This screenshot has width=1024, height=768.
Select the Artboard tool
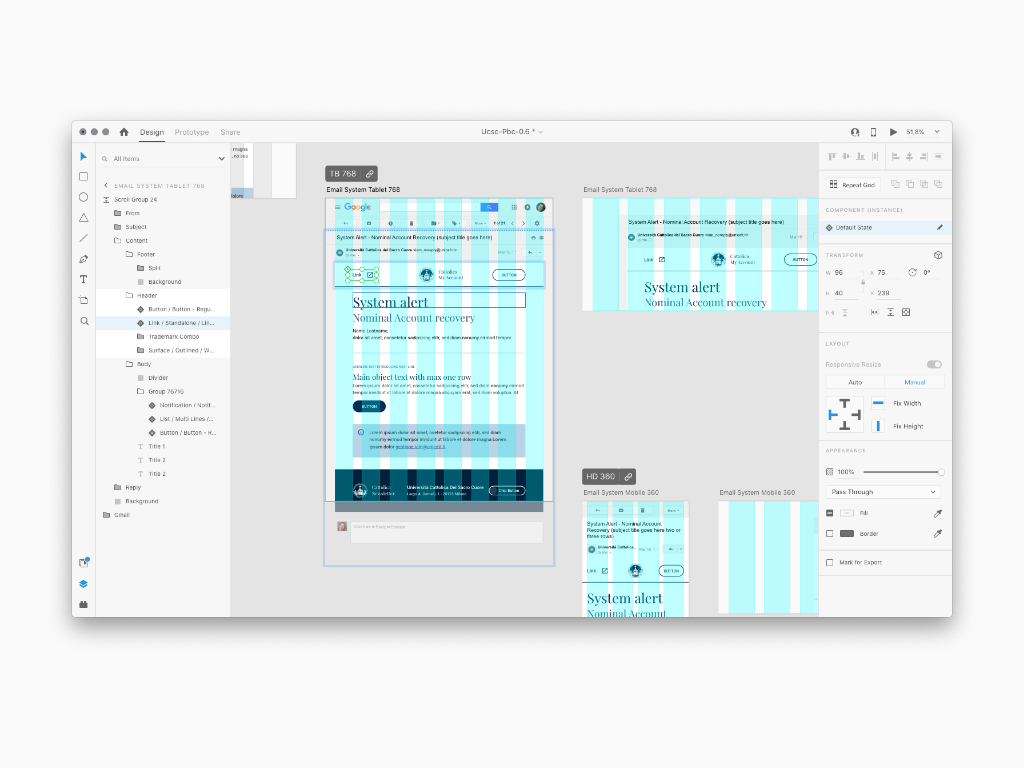point(84,300)
